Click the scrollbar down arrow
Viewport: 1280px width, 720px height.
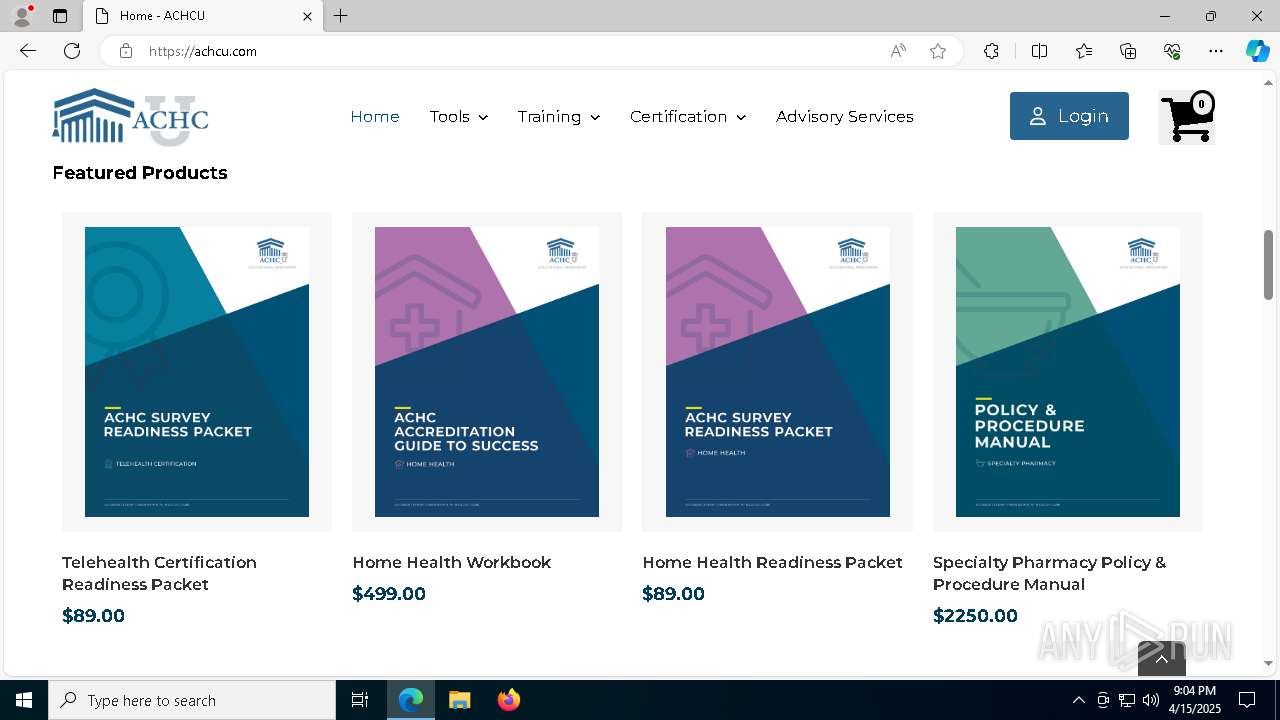(1268, 663)
